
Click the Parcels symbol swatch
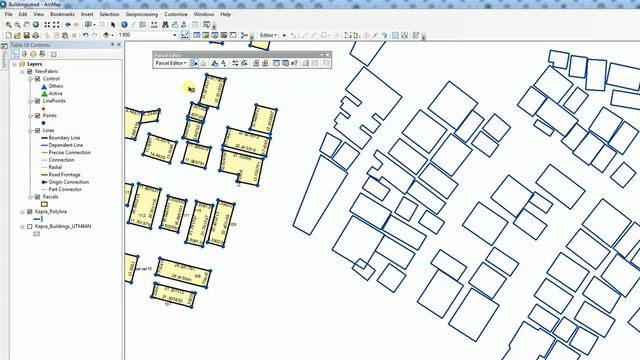pos(44,204)
